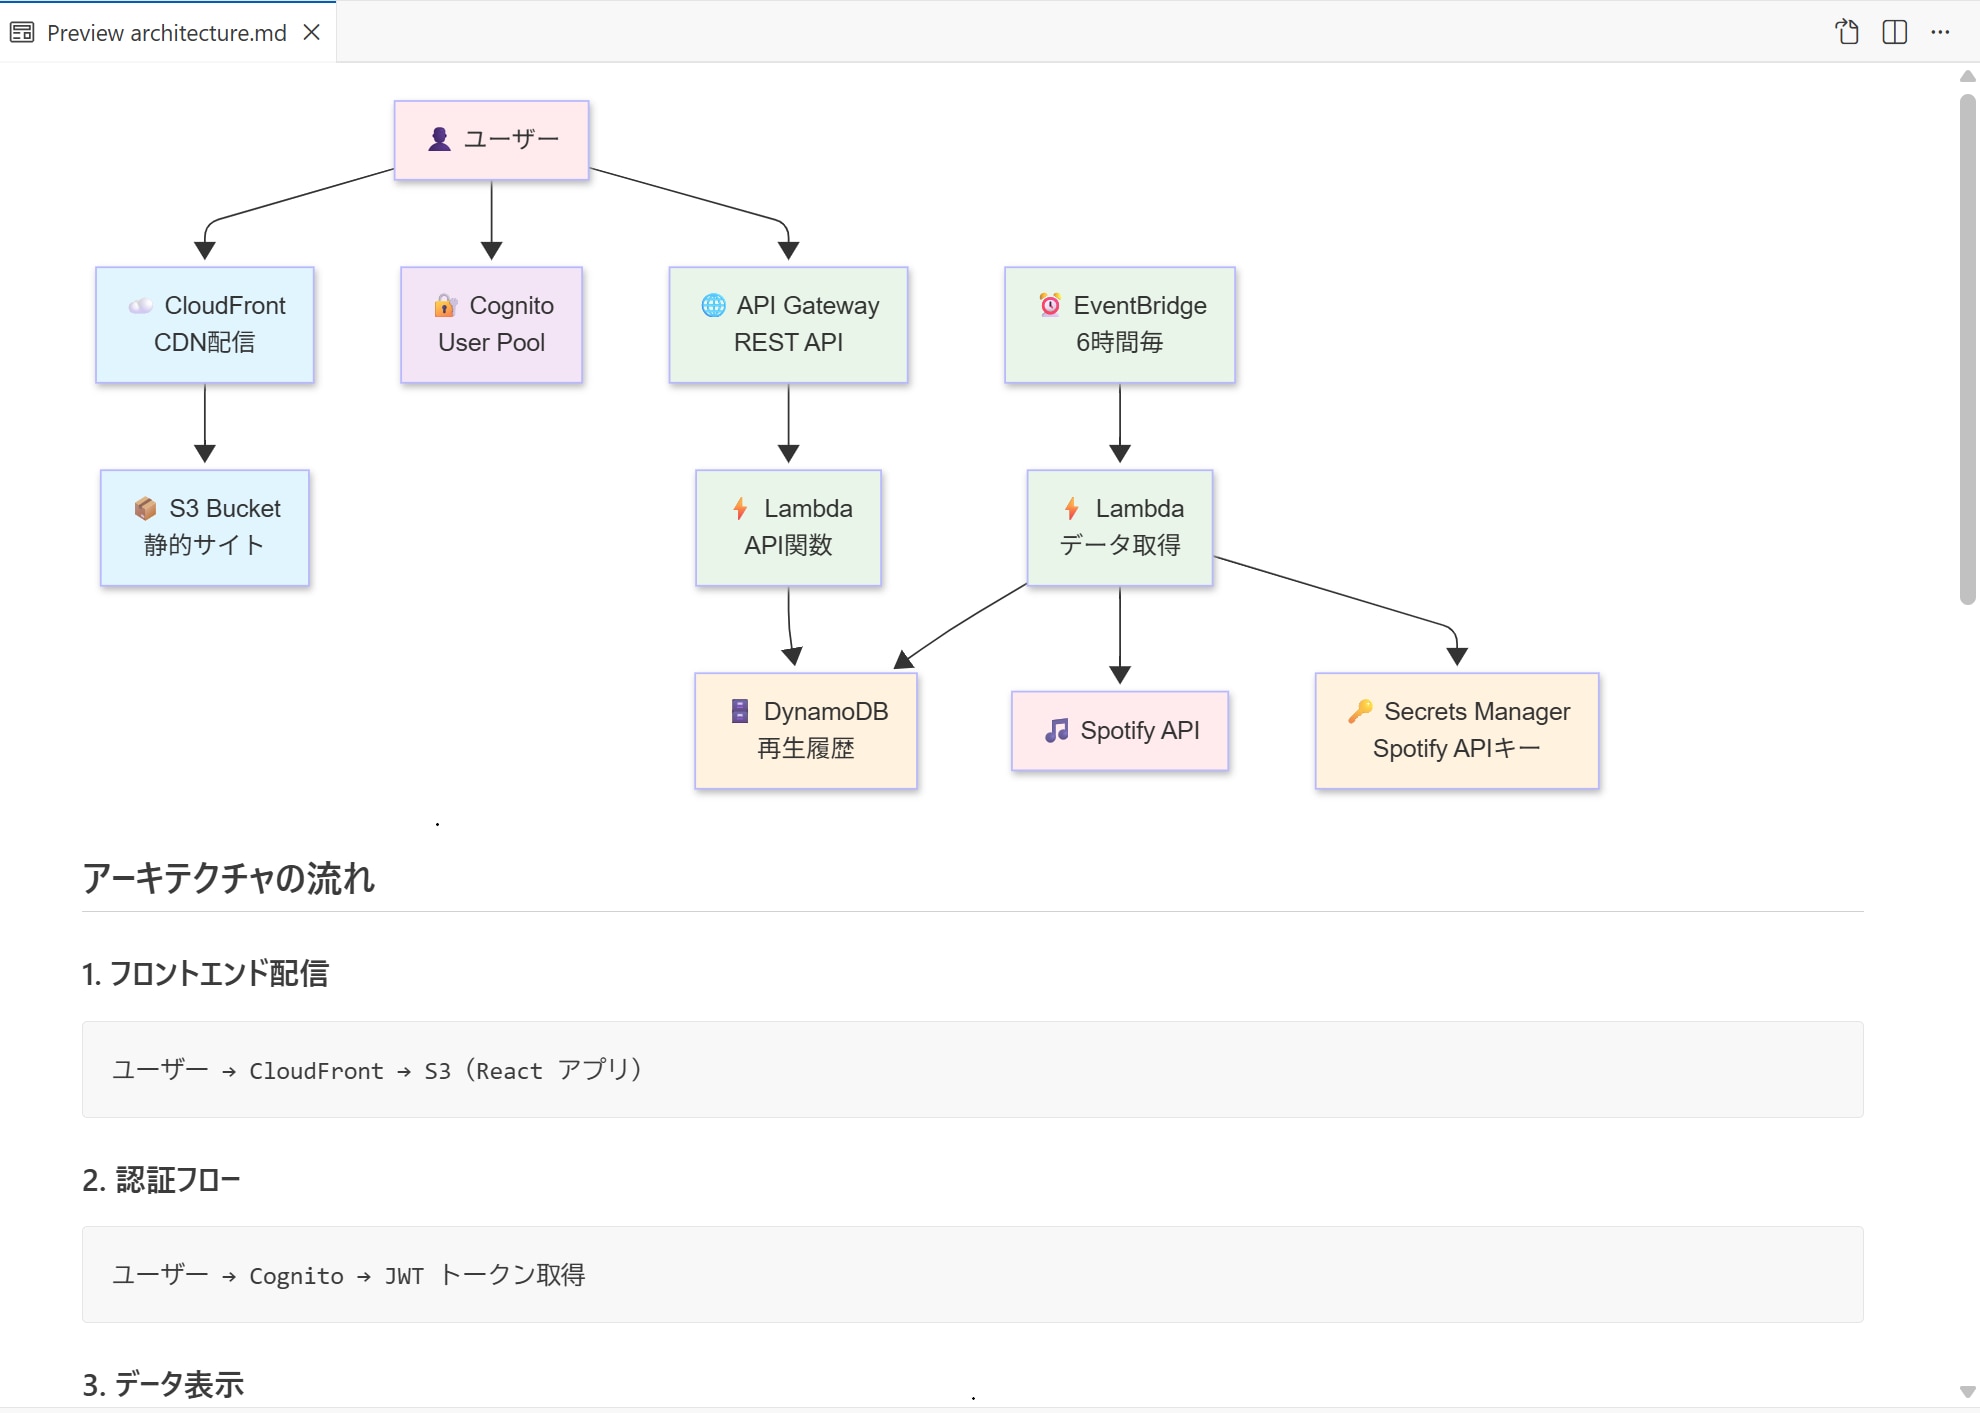Click the scroll down arrow at bottom right
This screenshot has width=1980, height=1413.
(x=1967, y=1392)
